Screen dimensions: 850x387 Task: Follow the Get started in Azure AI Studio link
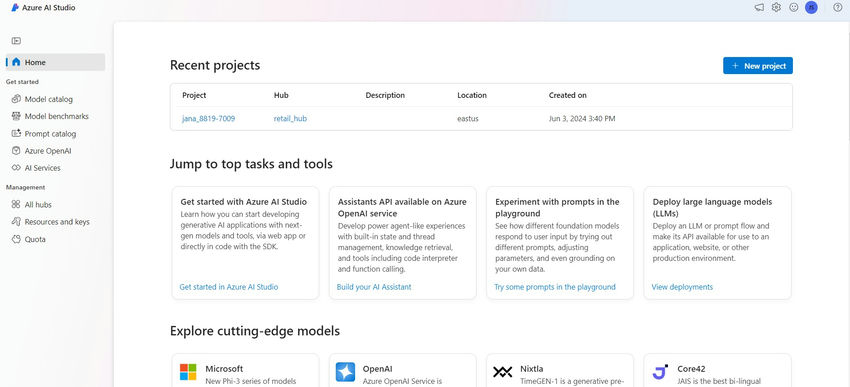click(x=229, y=287)
